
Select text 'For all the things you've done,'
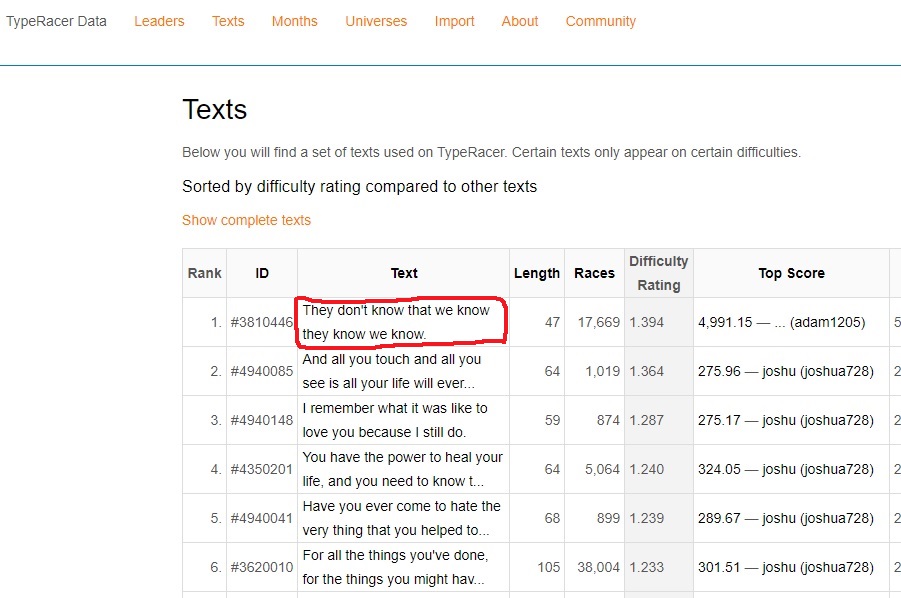click(395, 555)
